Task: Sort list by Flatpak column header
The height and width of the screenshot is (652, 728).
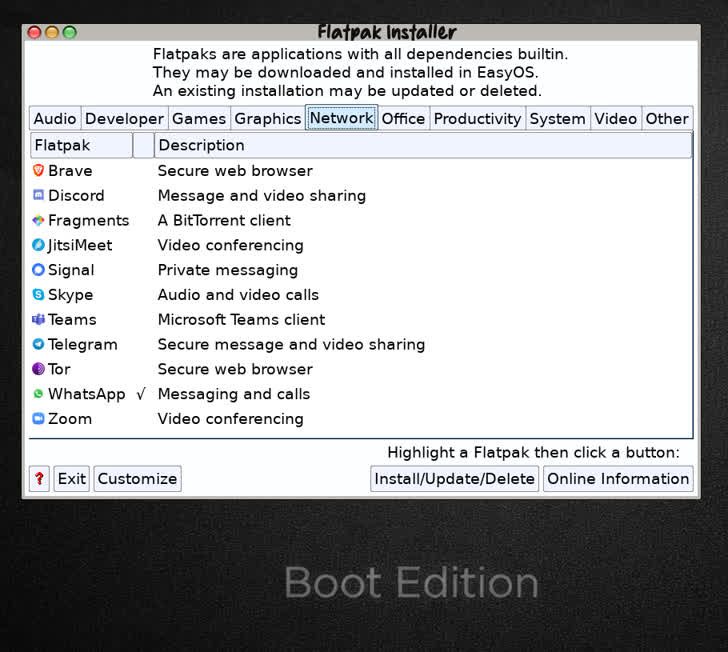Action: [81, 145]
